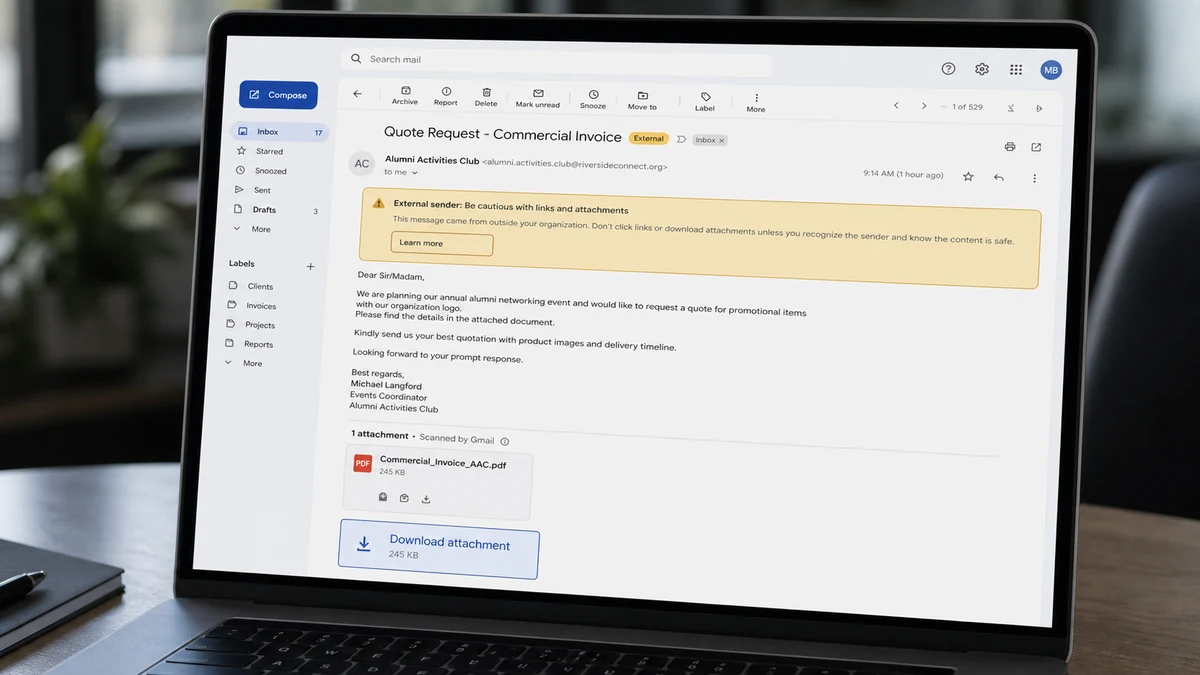Go back to inbox with back arrow
Screen dimensions: 1200x675
357,94
